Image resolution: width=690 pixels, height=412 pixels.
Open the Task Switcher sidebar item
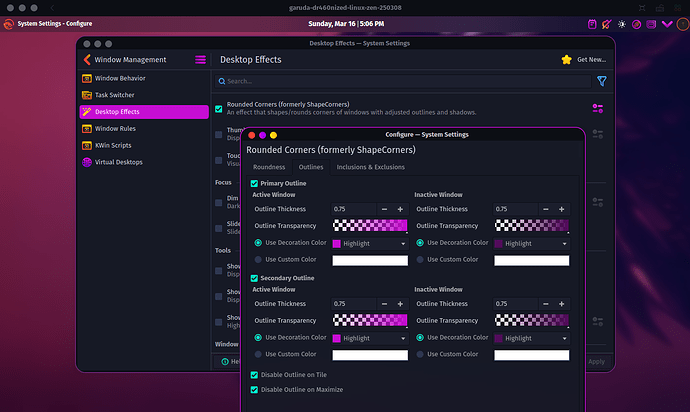tap(144, 95)
